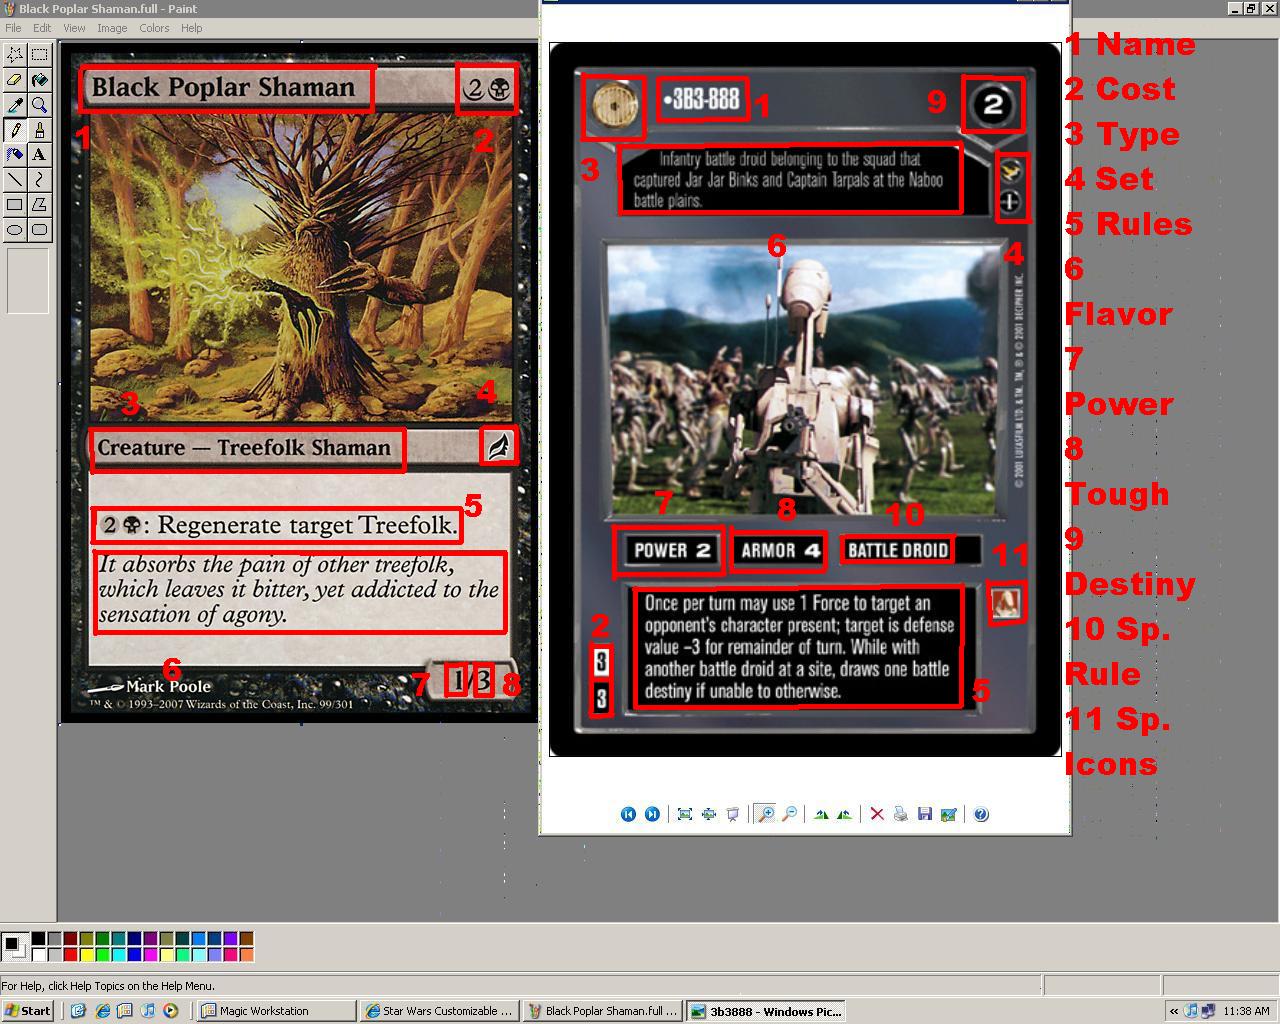
Task: Activate the Pick Color eyedropper tool
Action: (15, 104)
